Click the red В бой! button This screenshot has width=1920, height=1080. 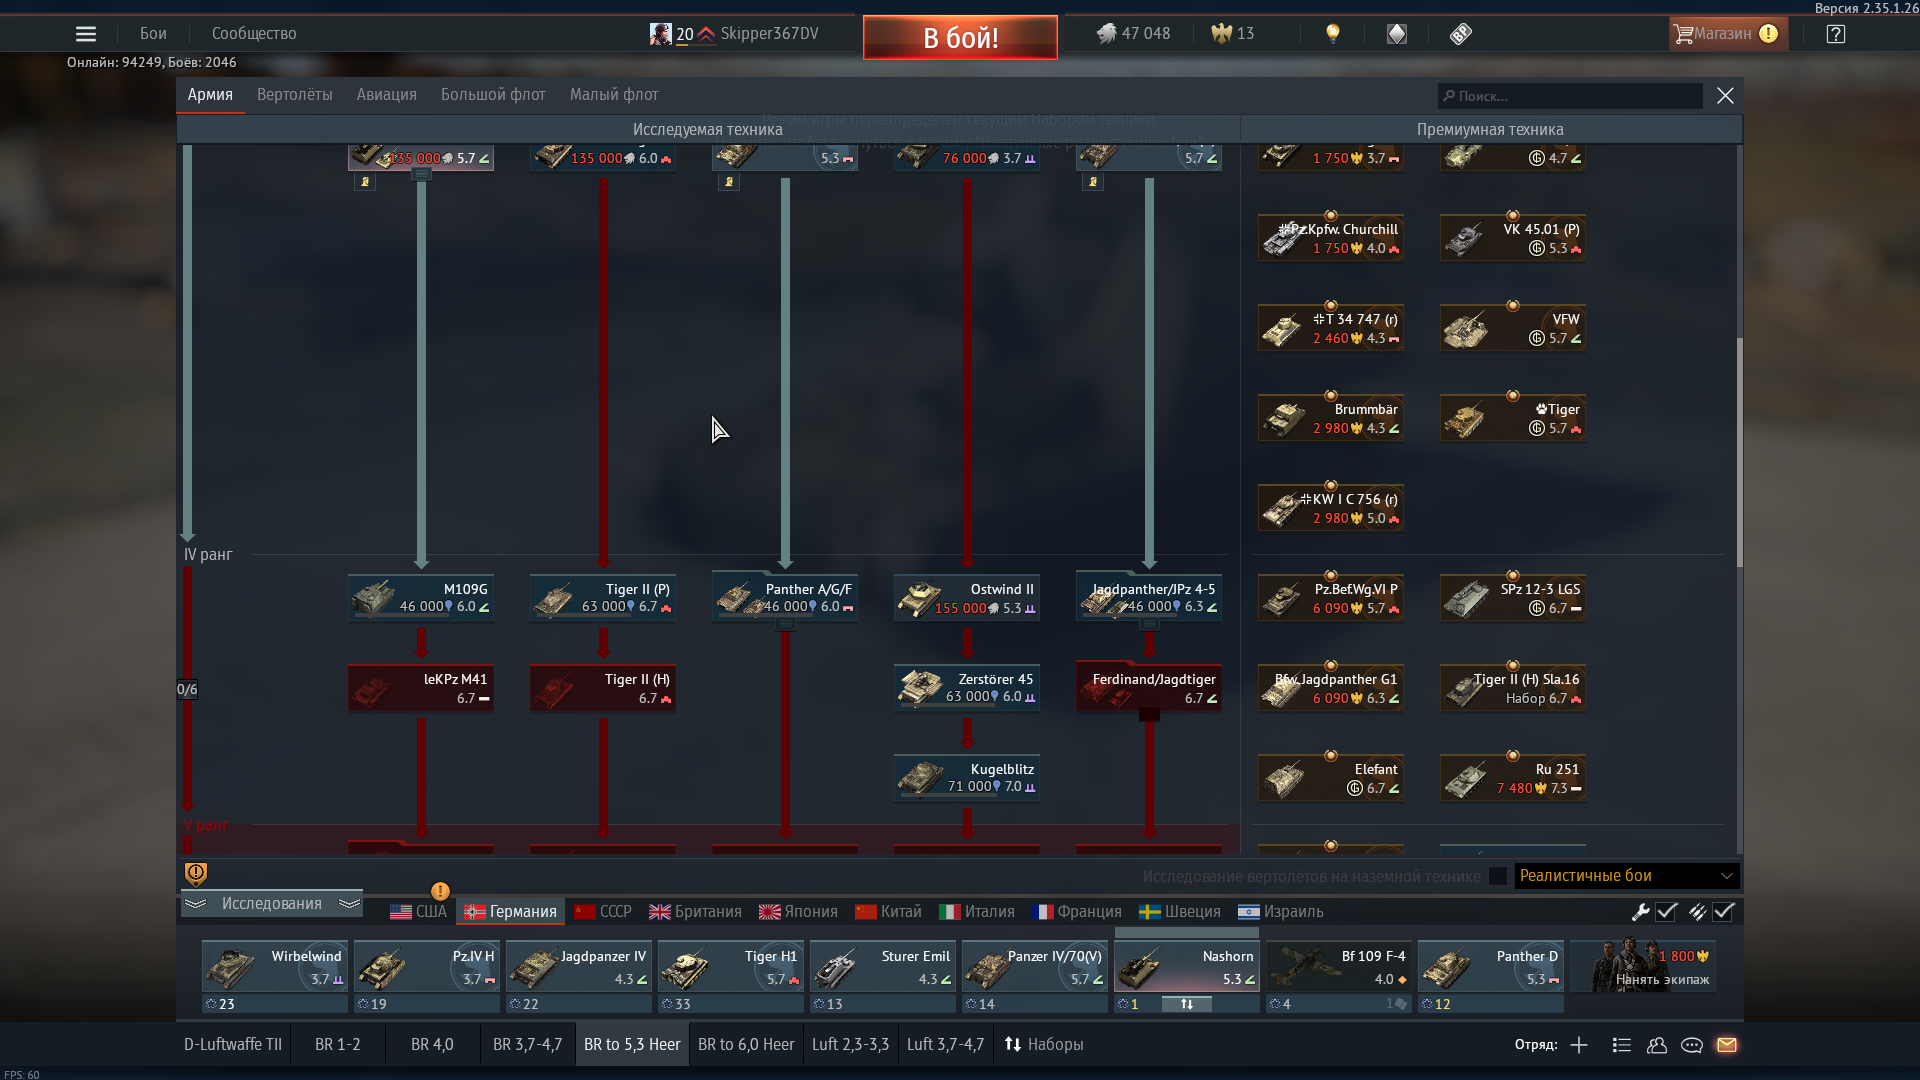(960, 38)
